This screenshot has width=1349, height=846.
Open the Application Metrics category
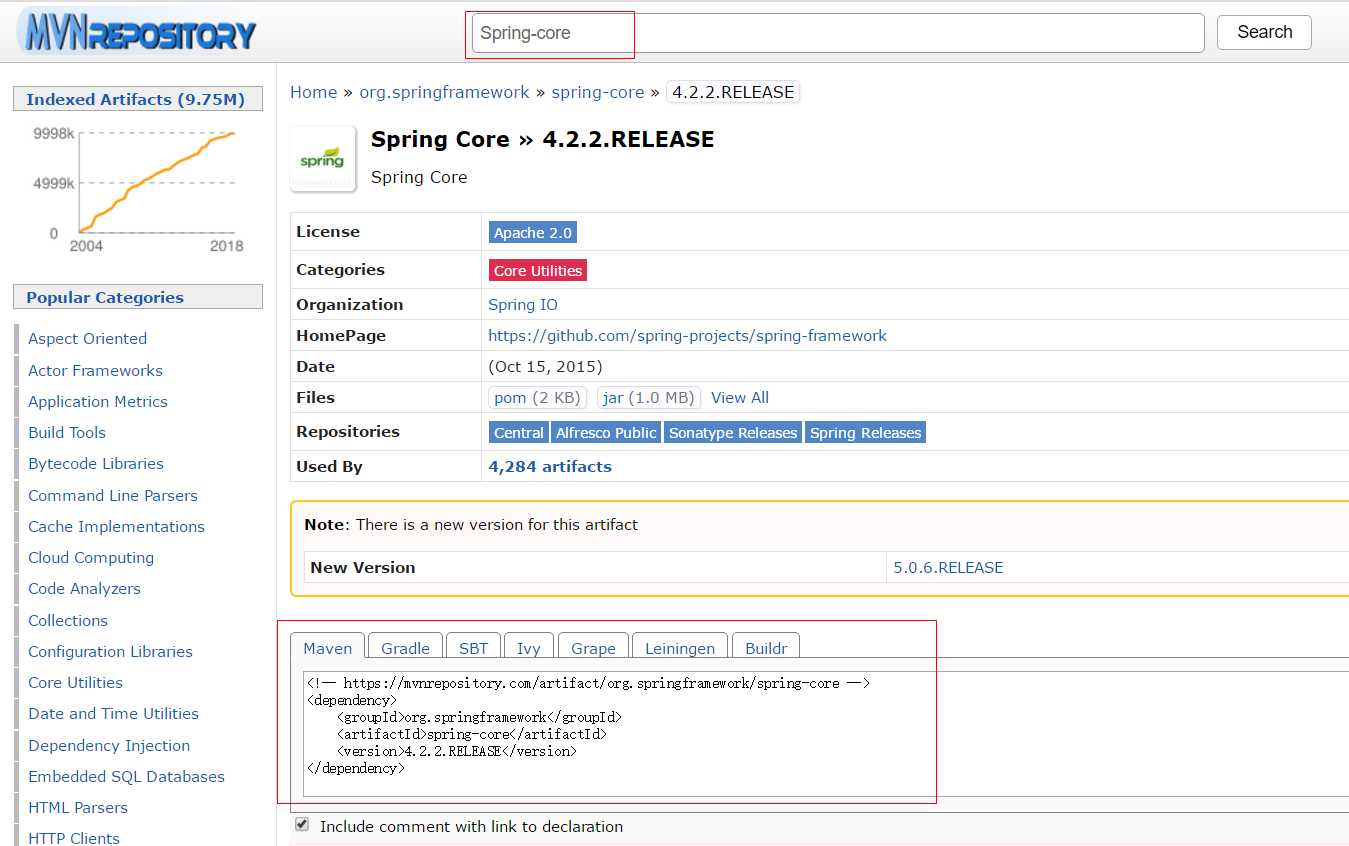coord(98,402)
